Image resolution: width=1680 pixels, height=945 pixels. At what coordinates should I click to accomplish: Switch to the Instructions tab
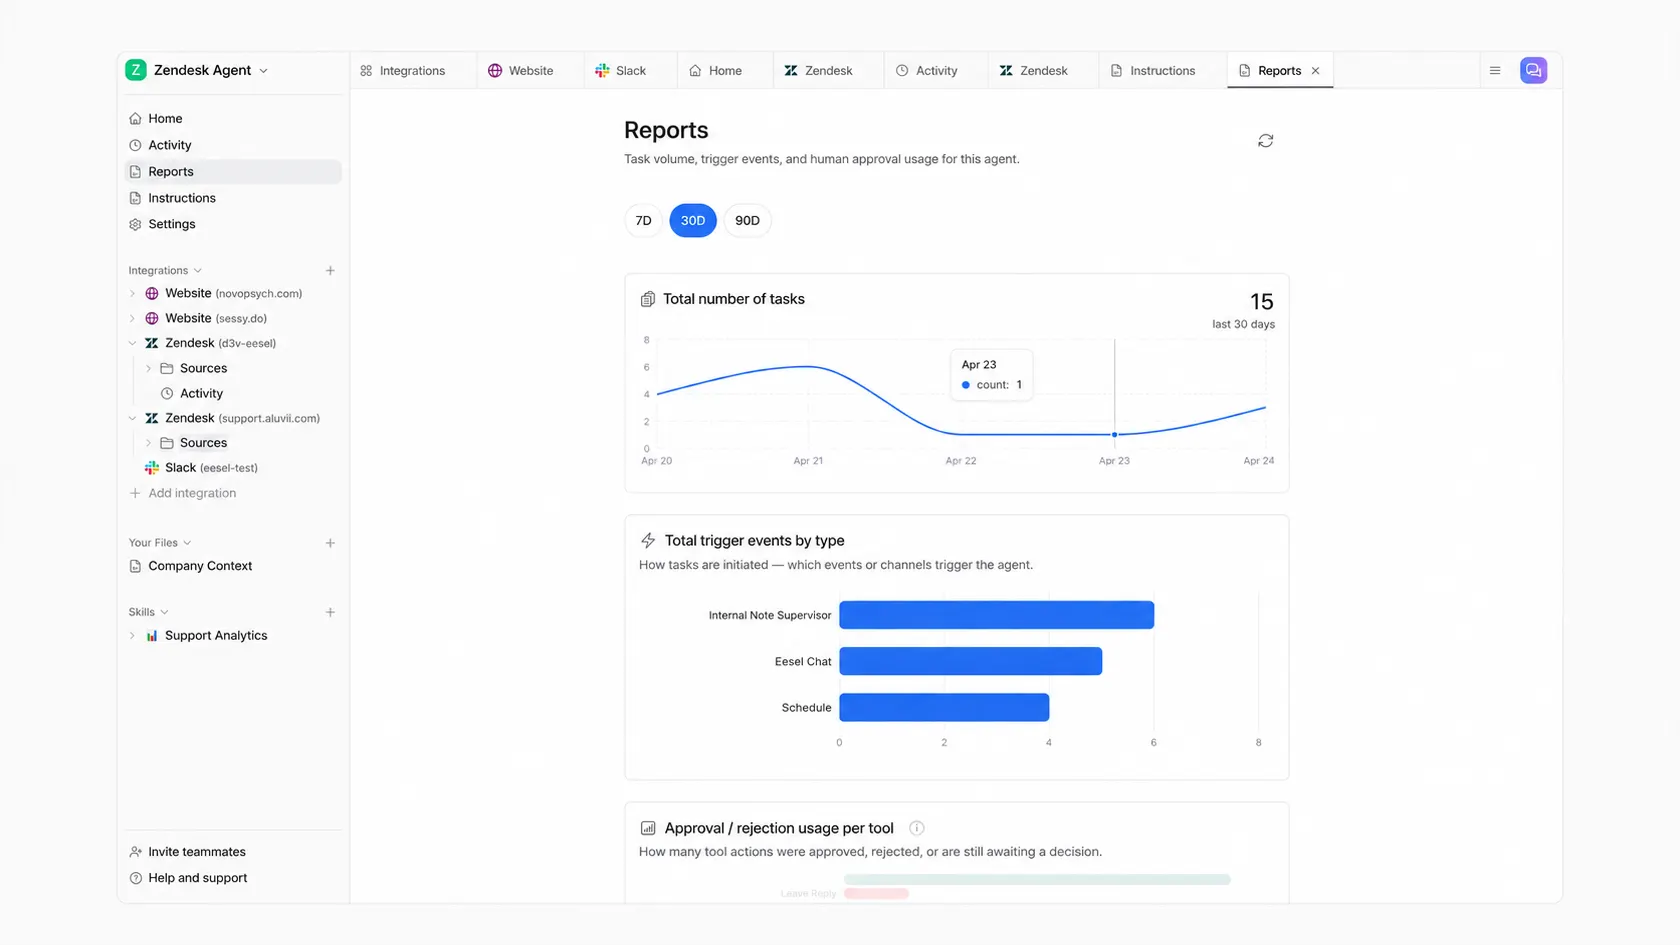tap(1162, 71)
